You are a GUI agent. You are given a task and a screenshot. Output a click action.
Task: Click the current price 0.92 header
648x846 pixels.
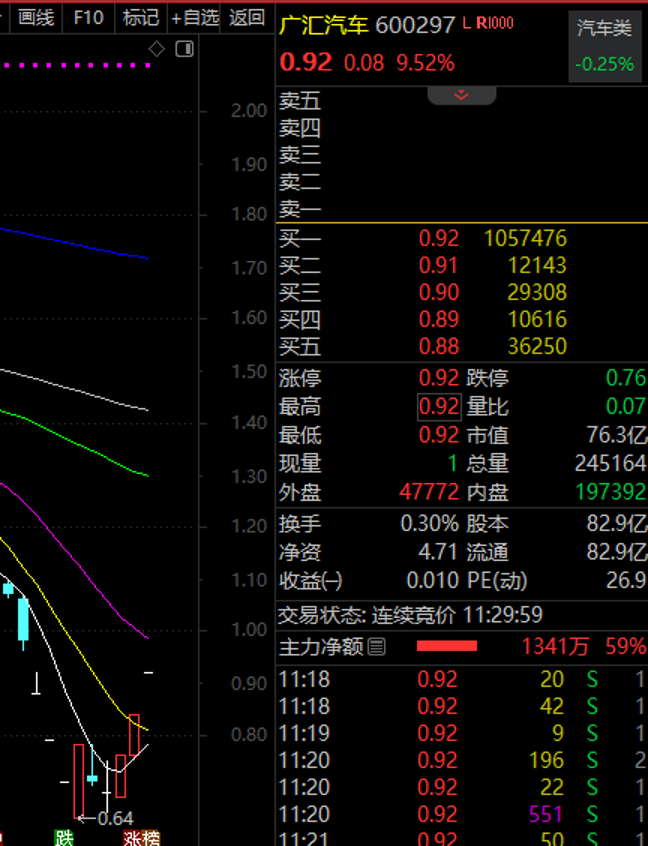click(x=305, y=62)
